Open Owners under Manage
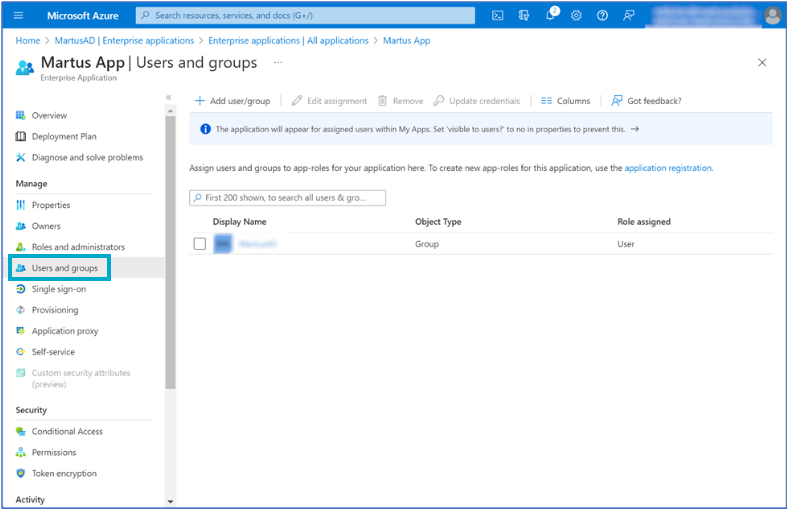 click(x=46, y=226)
